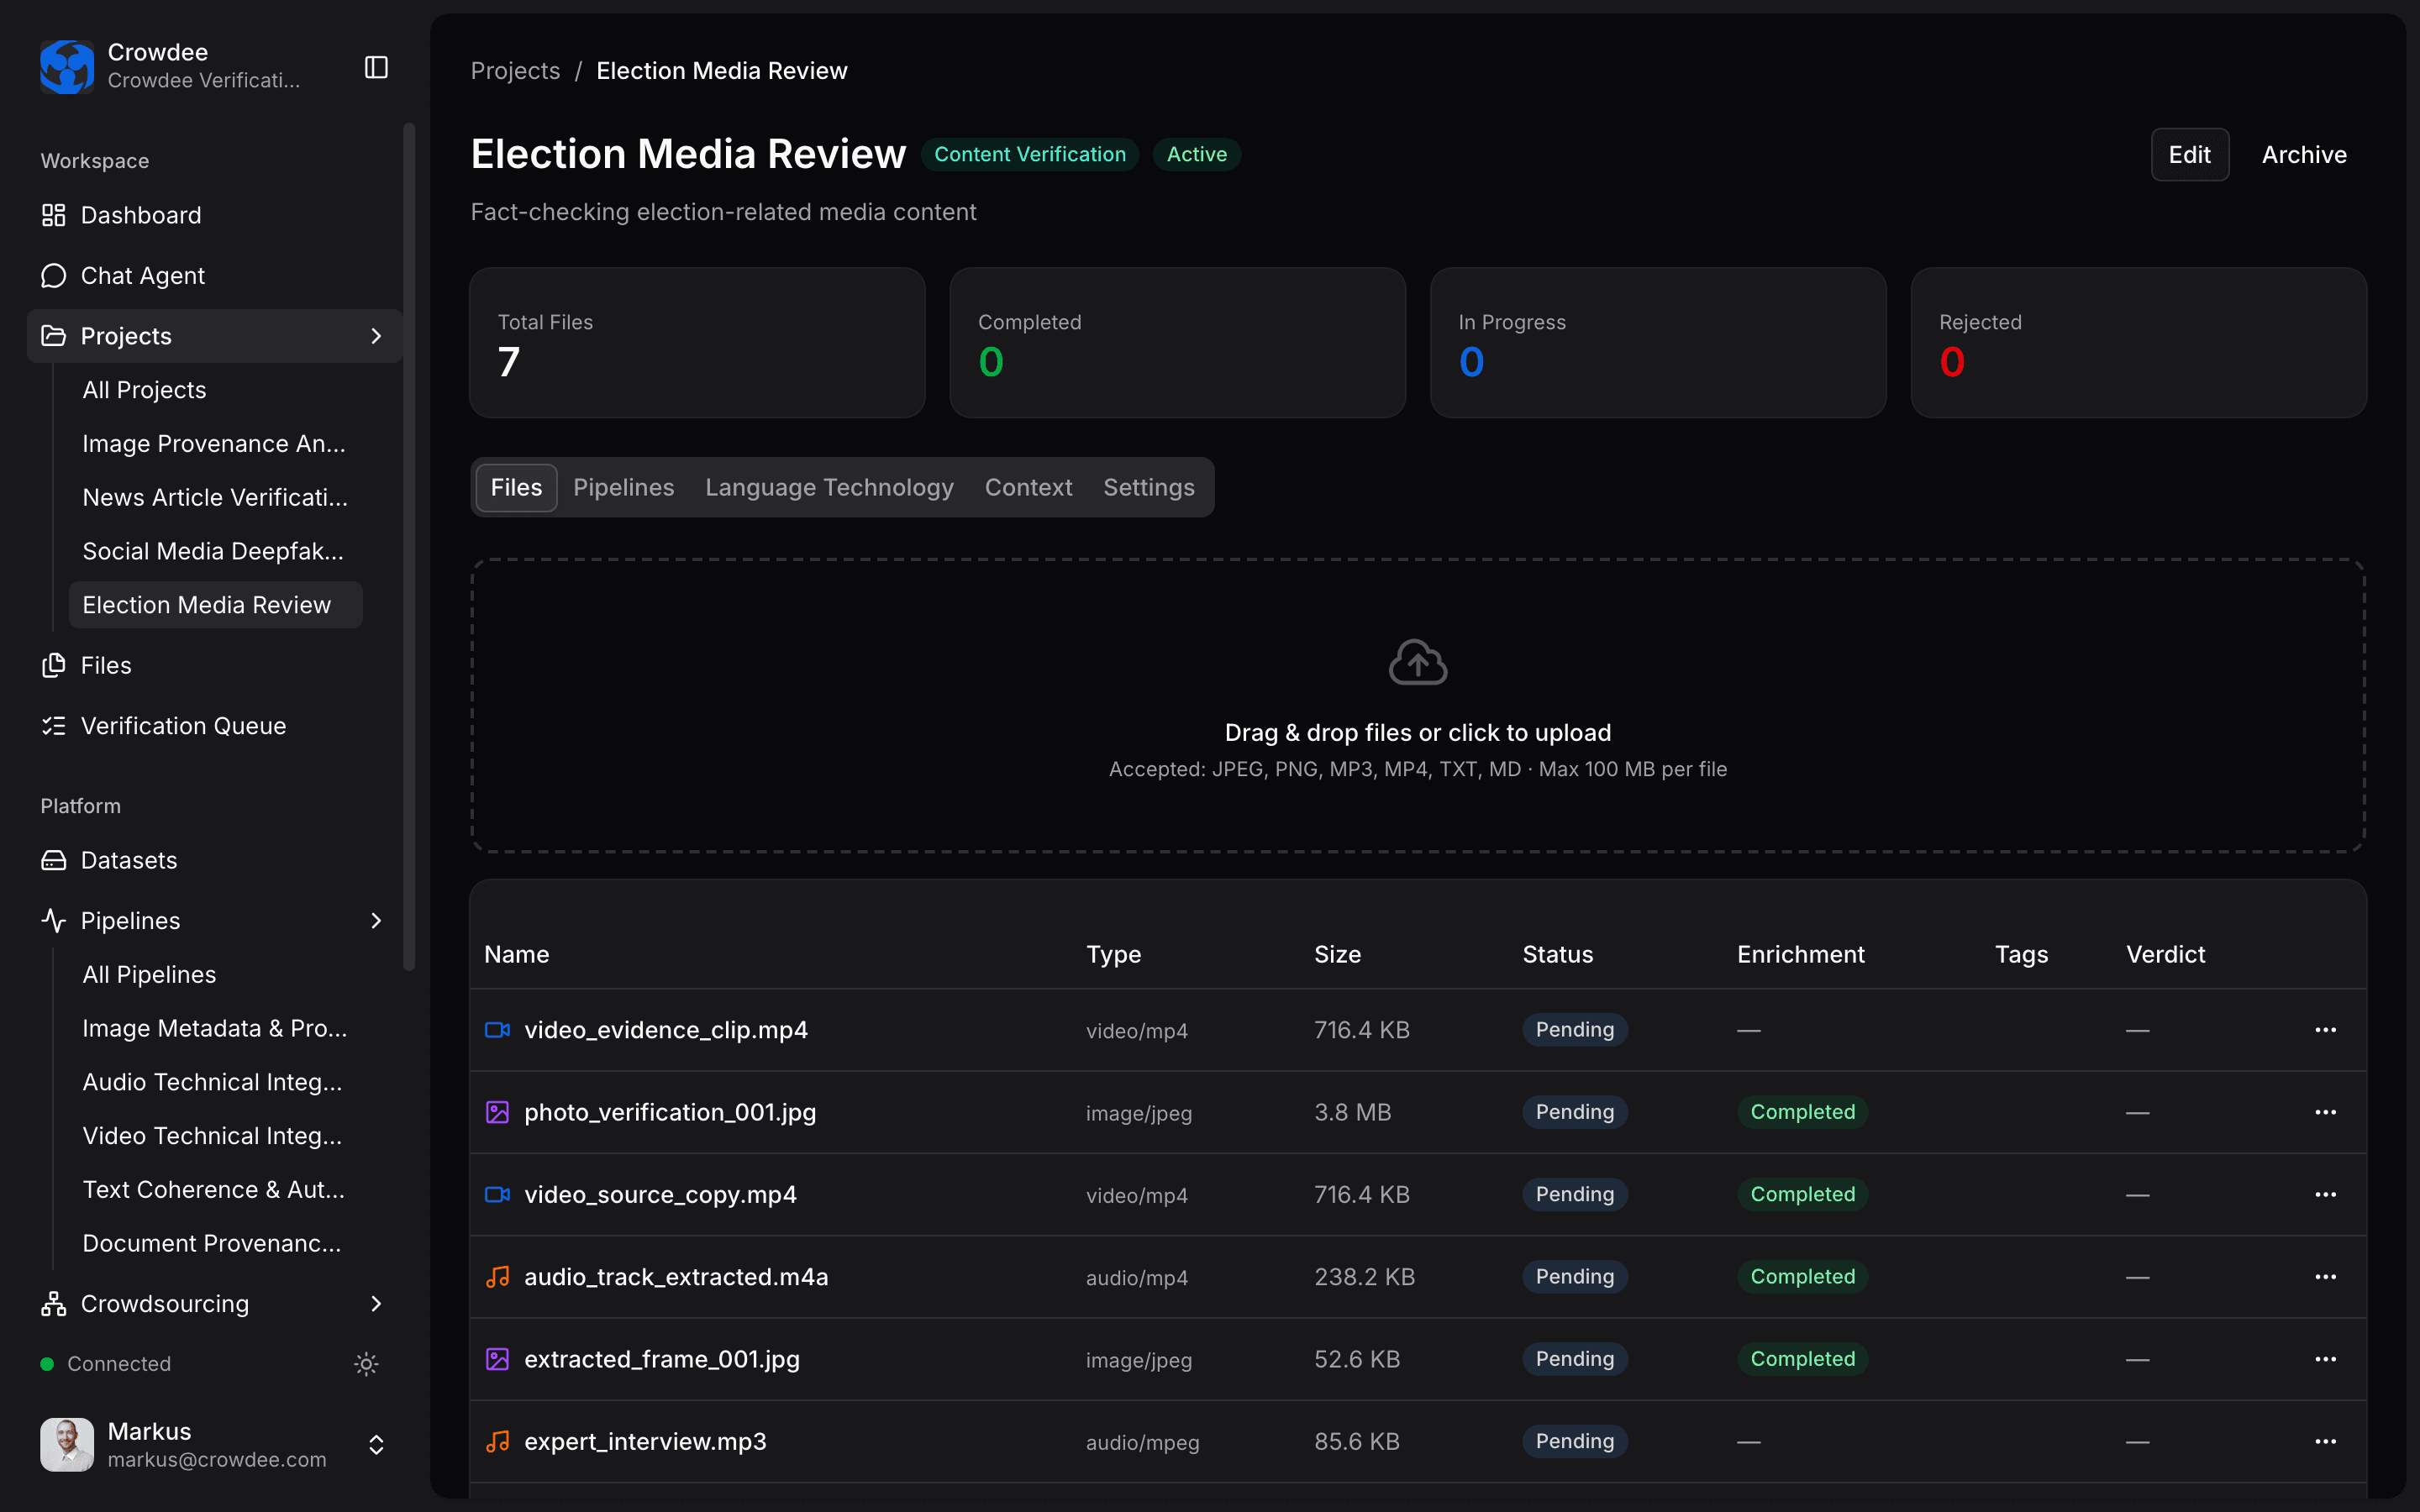Sort files by the Name column header
The image size is (2420, 1512).
(516, 954)
